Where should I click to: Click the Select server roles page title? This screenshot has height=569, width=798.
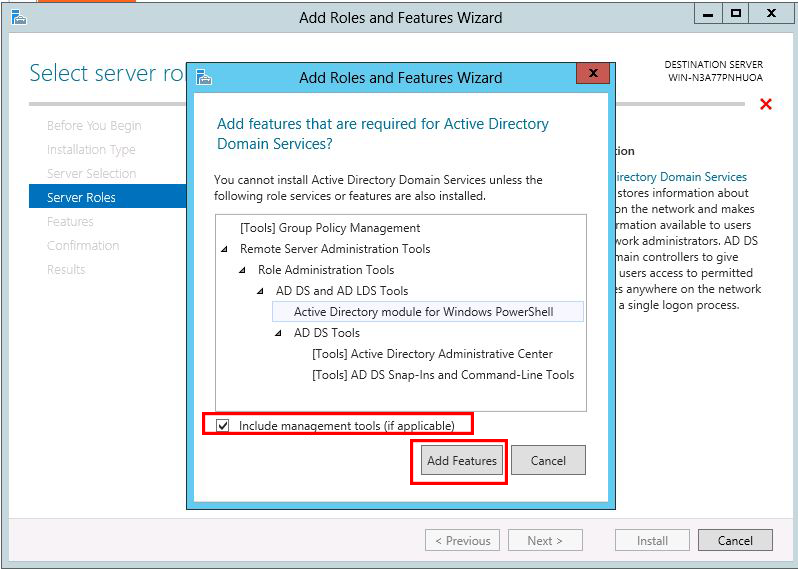click(107, 73)
